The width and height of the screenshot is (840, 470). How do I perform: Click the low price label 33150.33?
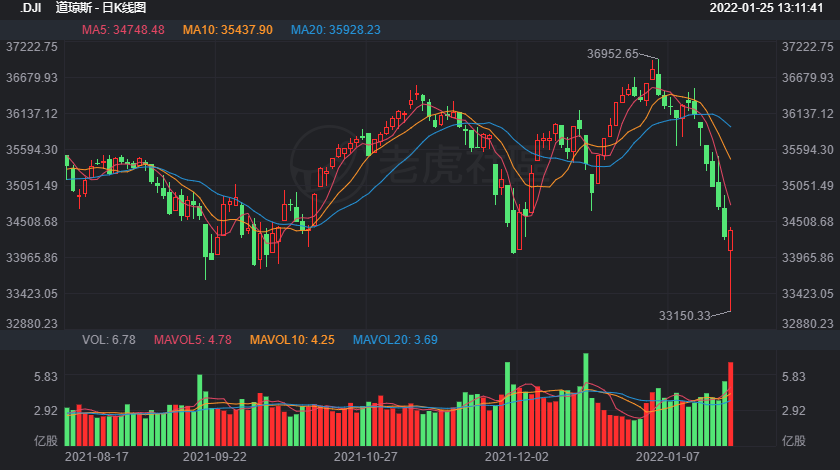684,316
